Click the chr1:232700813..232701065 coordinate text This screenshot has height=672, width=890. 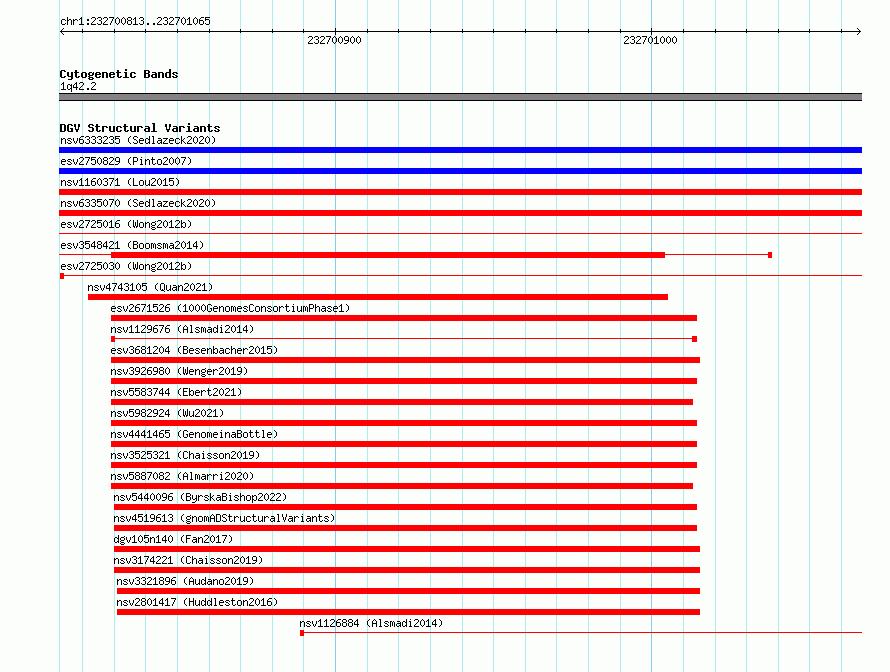[135, 21]
